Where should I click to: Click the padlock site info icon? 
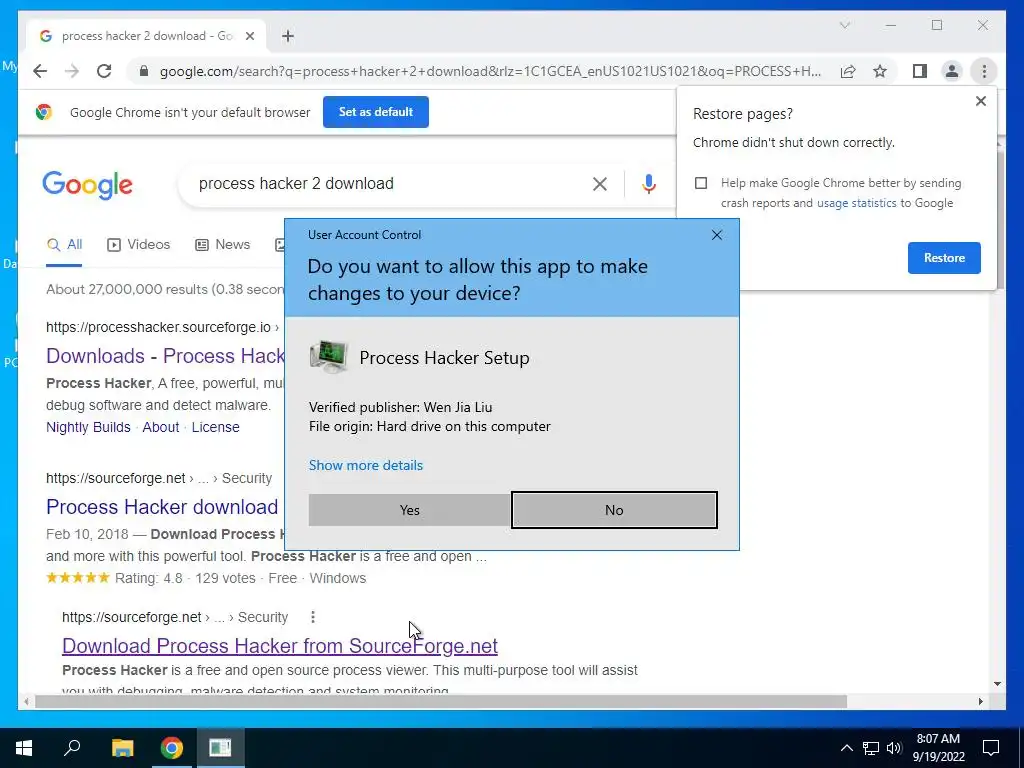pyautogui.click(x=144, y=71)
